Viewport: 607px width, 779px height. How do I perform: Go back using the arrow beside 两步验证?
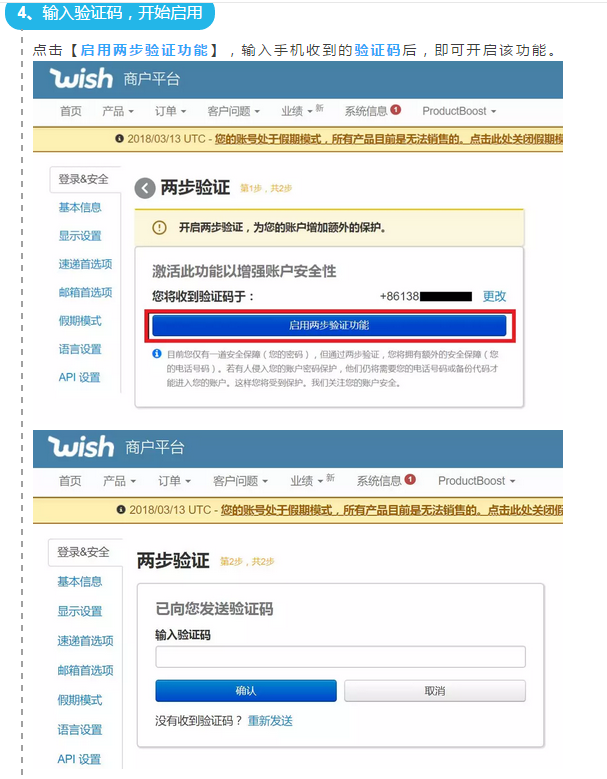coord(145,188)
